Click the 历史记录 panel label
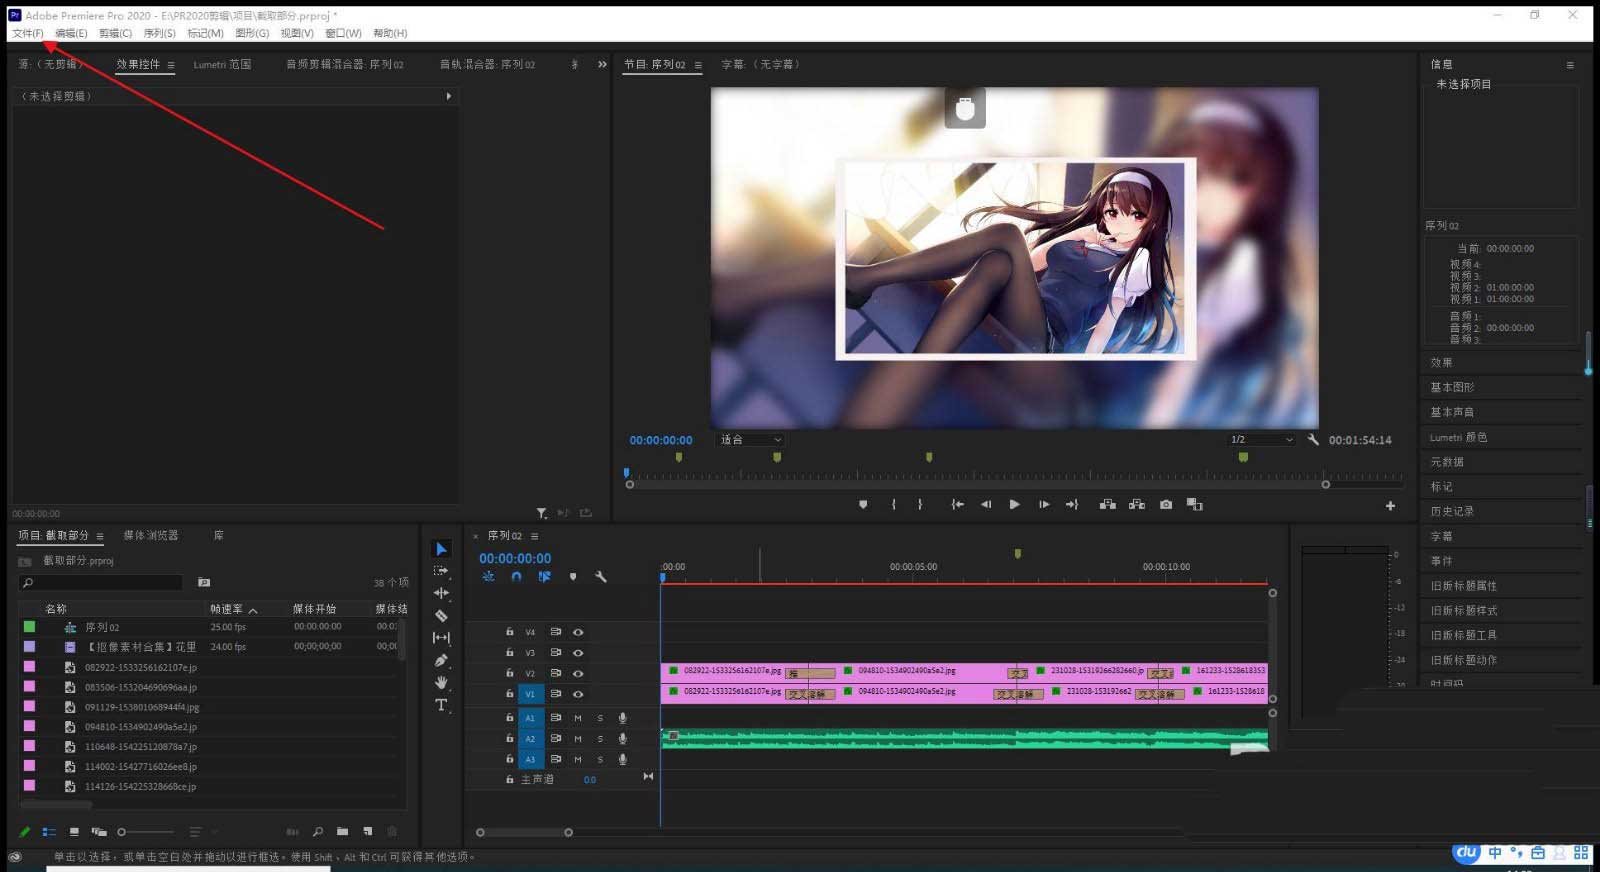Screen dimensions: 1600x872 pos(1452,511)
